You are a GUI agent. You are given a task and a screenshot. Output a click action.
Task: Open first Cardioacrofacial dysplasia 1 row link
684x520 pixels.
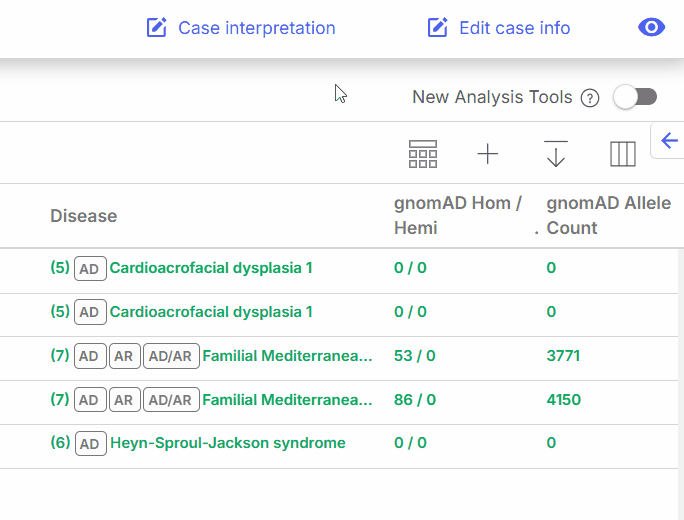coord(211,268)
